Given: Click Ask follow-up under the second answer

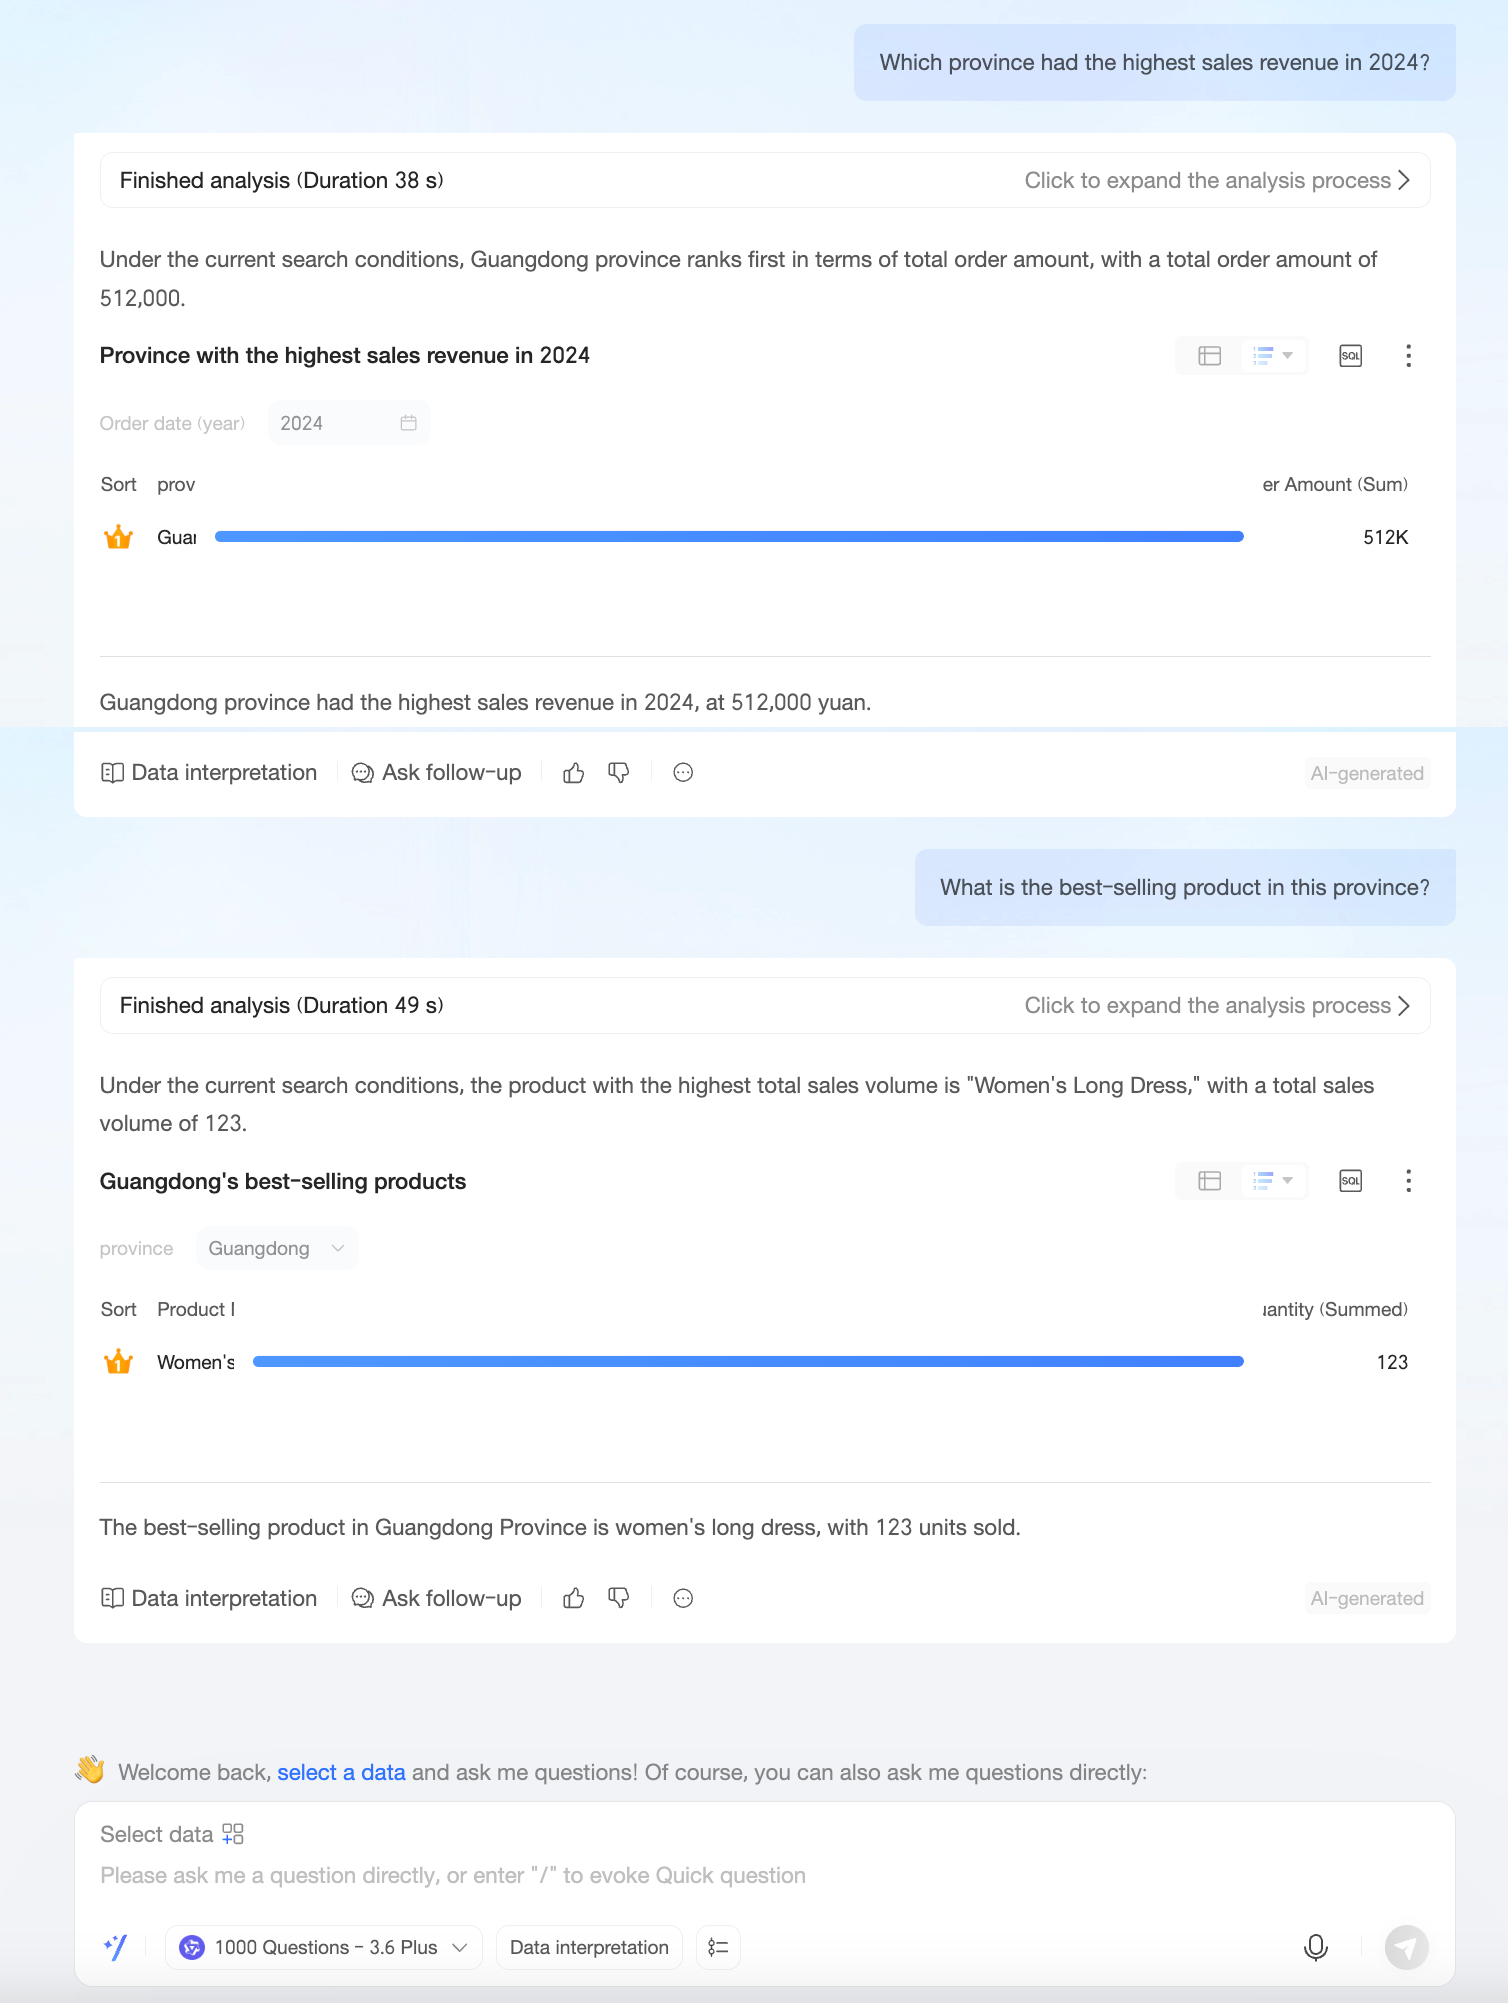Looking at the screenshot, I should (436, 1598).
